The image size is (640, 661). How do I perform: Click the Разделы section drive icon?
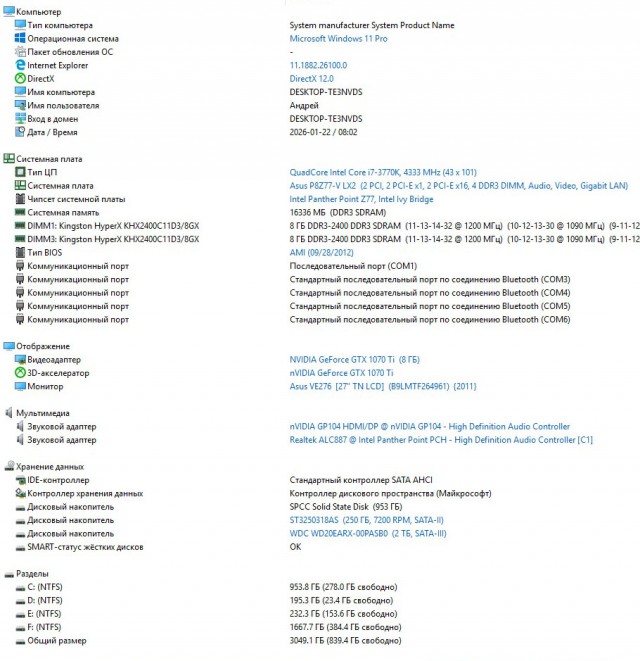(x=9, y=574)
